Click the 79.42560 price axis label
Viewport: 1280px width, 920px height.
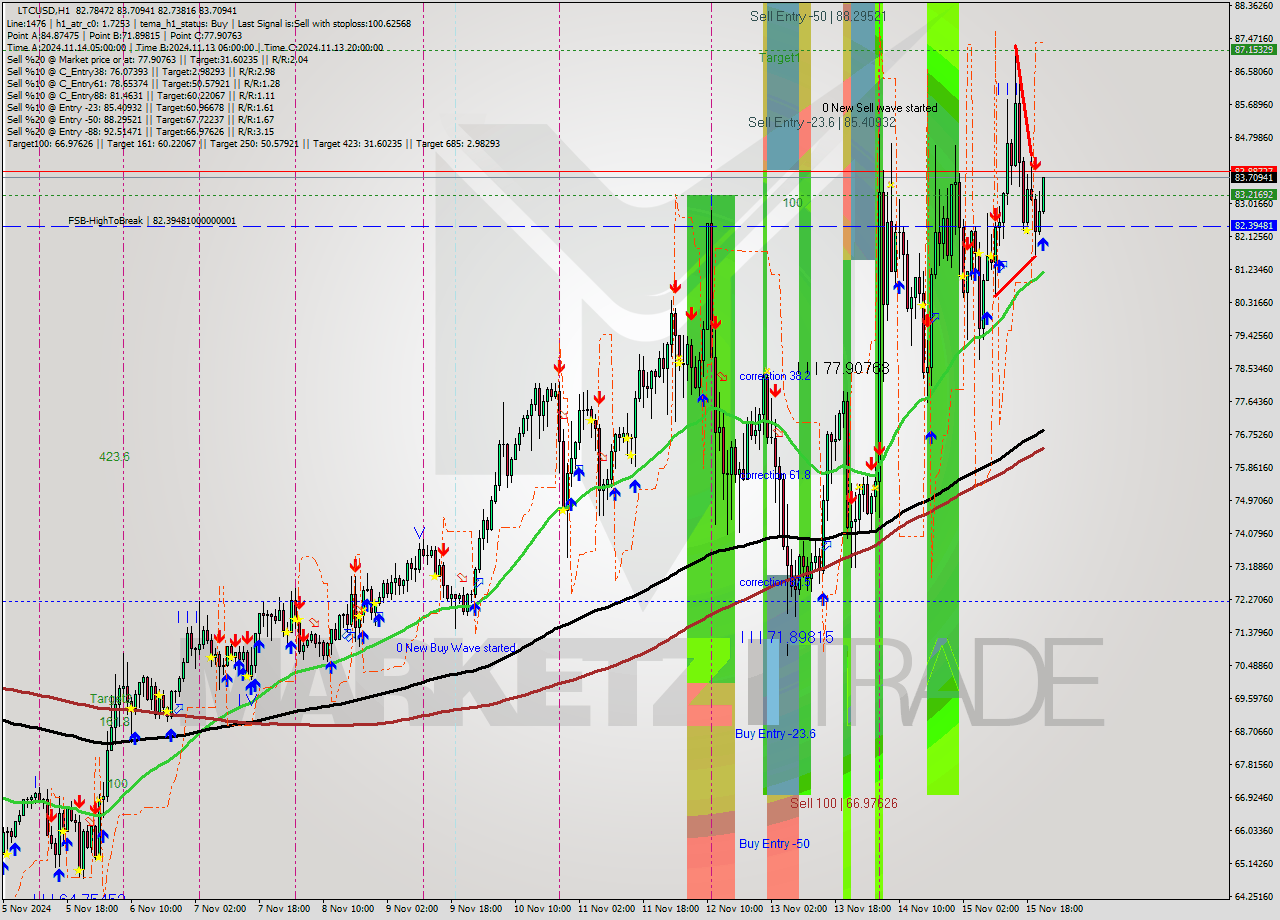(x=1253, y=335)
